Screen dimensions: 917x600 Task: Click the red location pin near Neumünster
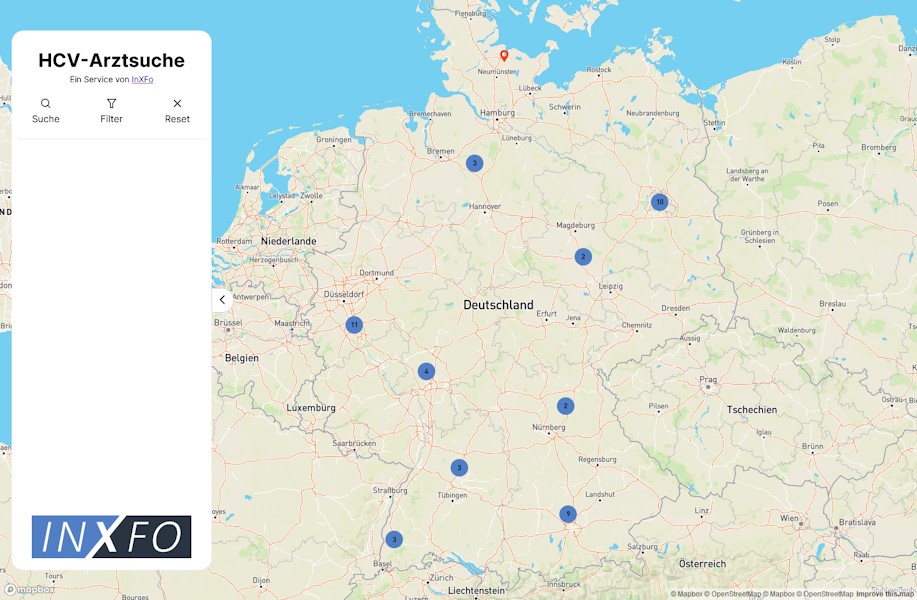pyautogui.click(x=504, y=57)
